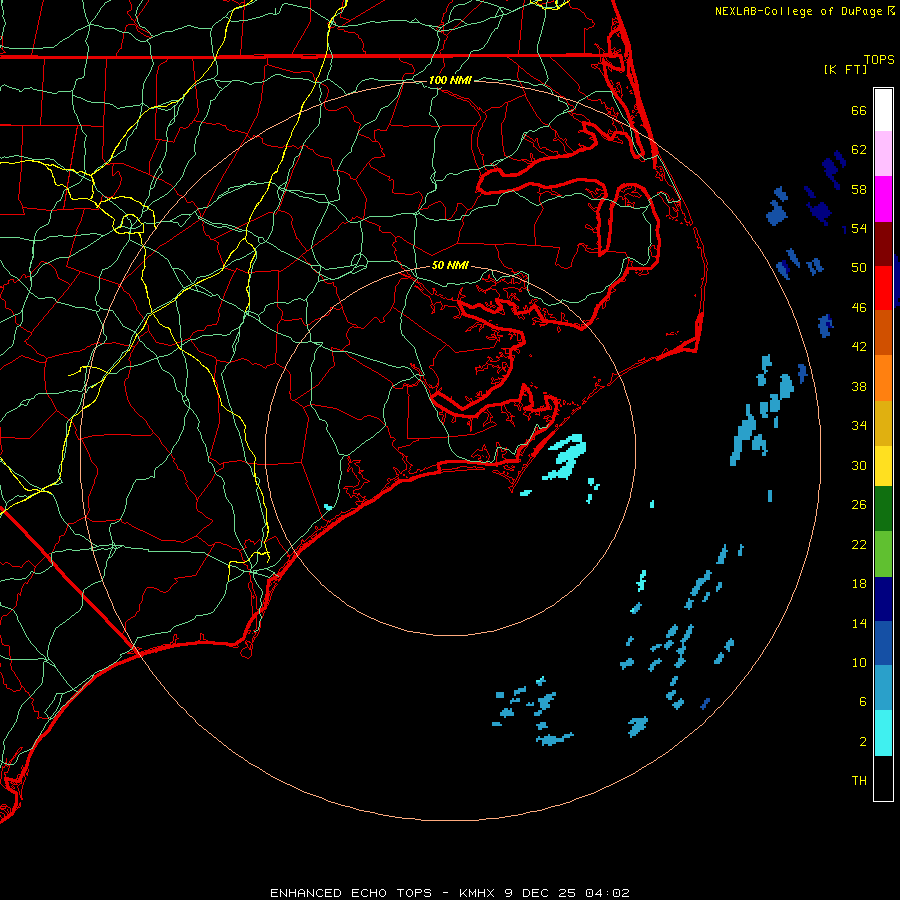
Task: Click the NEXLAB-College of DuPage label
Action: click(x=799, y=11)
